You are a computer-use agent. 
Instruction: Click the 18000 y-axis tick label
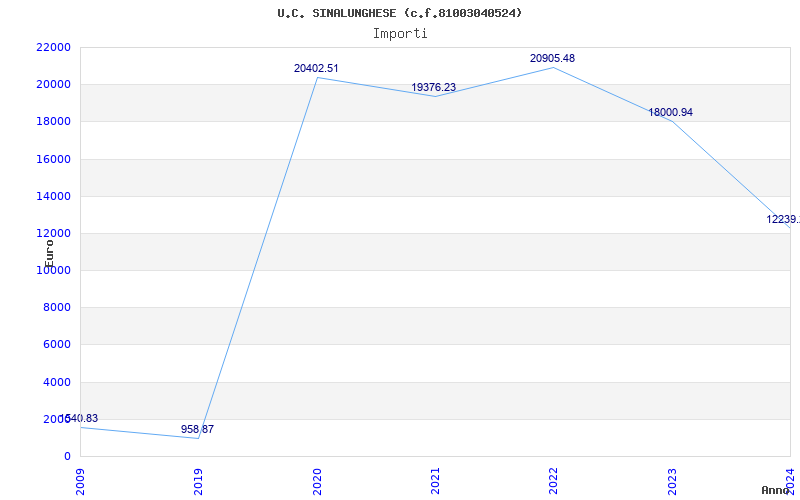pos(53,122)
